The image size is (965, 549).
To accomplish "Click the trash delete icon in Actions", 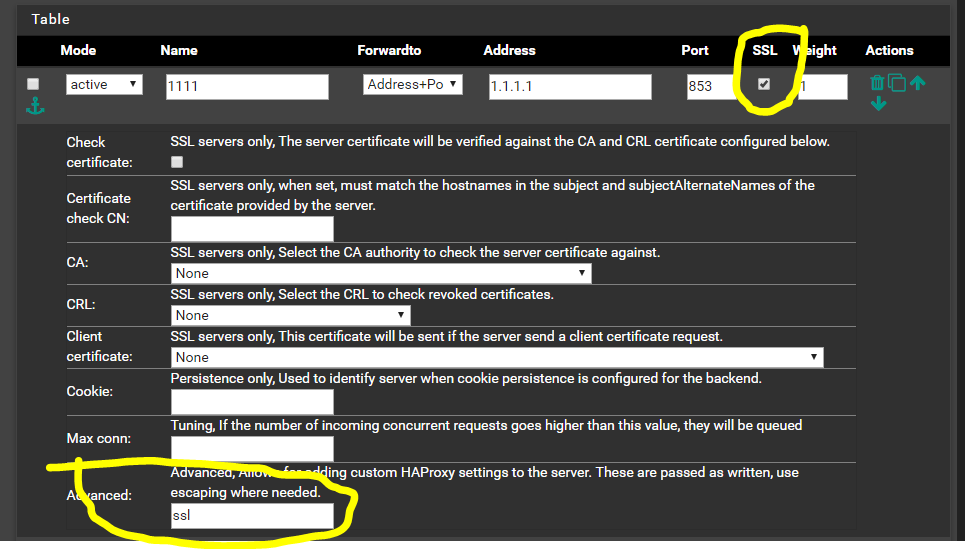I will coord(877,84).
